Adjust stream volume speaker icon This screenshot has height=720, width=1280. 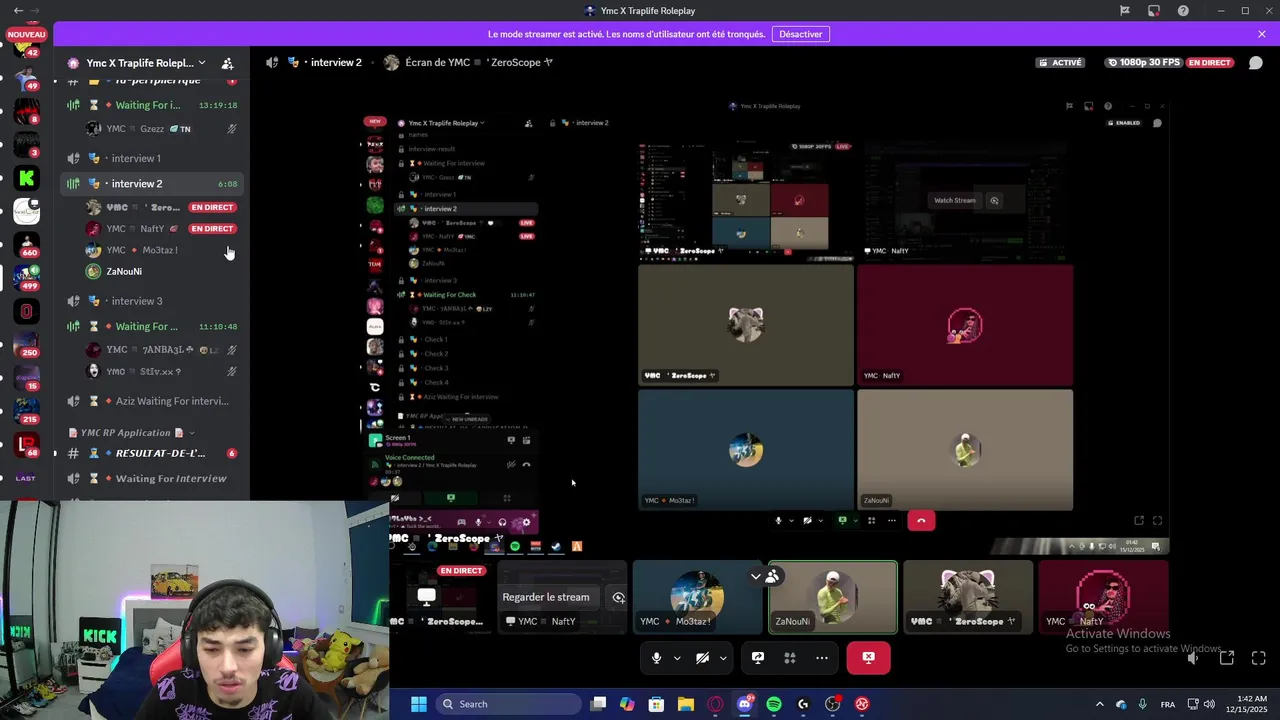pyautogui.click(x=1193, y=658)
